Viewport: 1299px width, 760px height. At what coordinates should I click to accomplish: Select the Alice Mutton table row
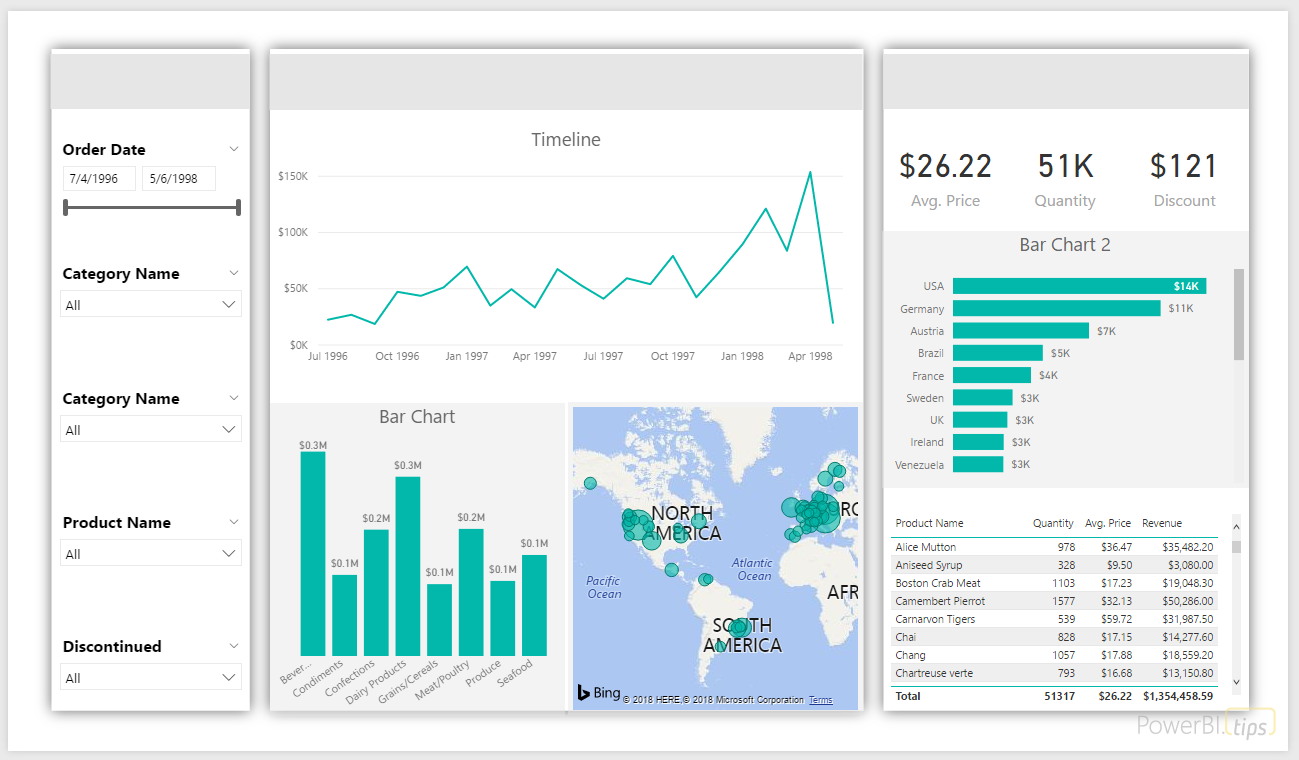(1054, 547)
